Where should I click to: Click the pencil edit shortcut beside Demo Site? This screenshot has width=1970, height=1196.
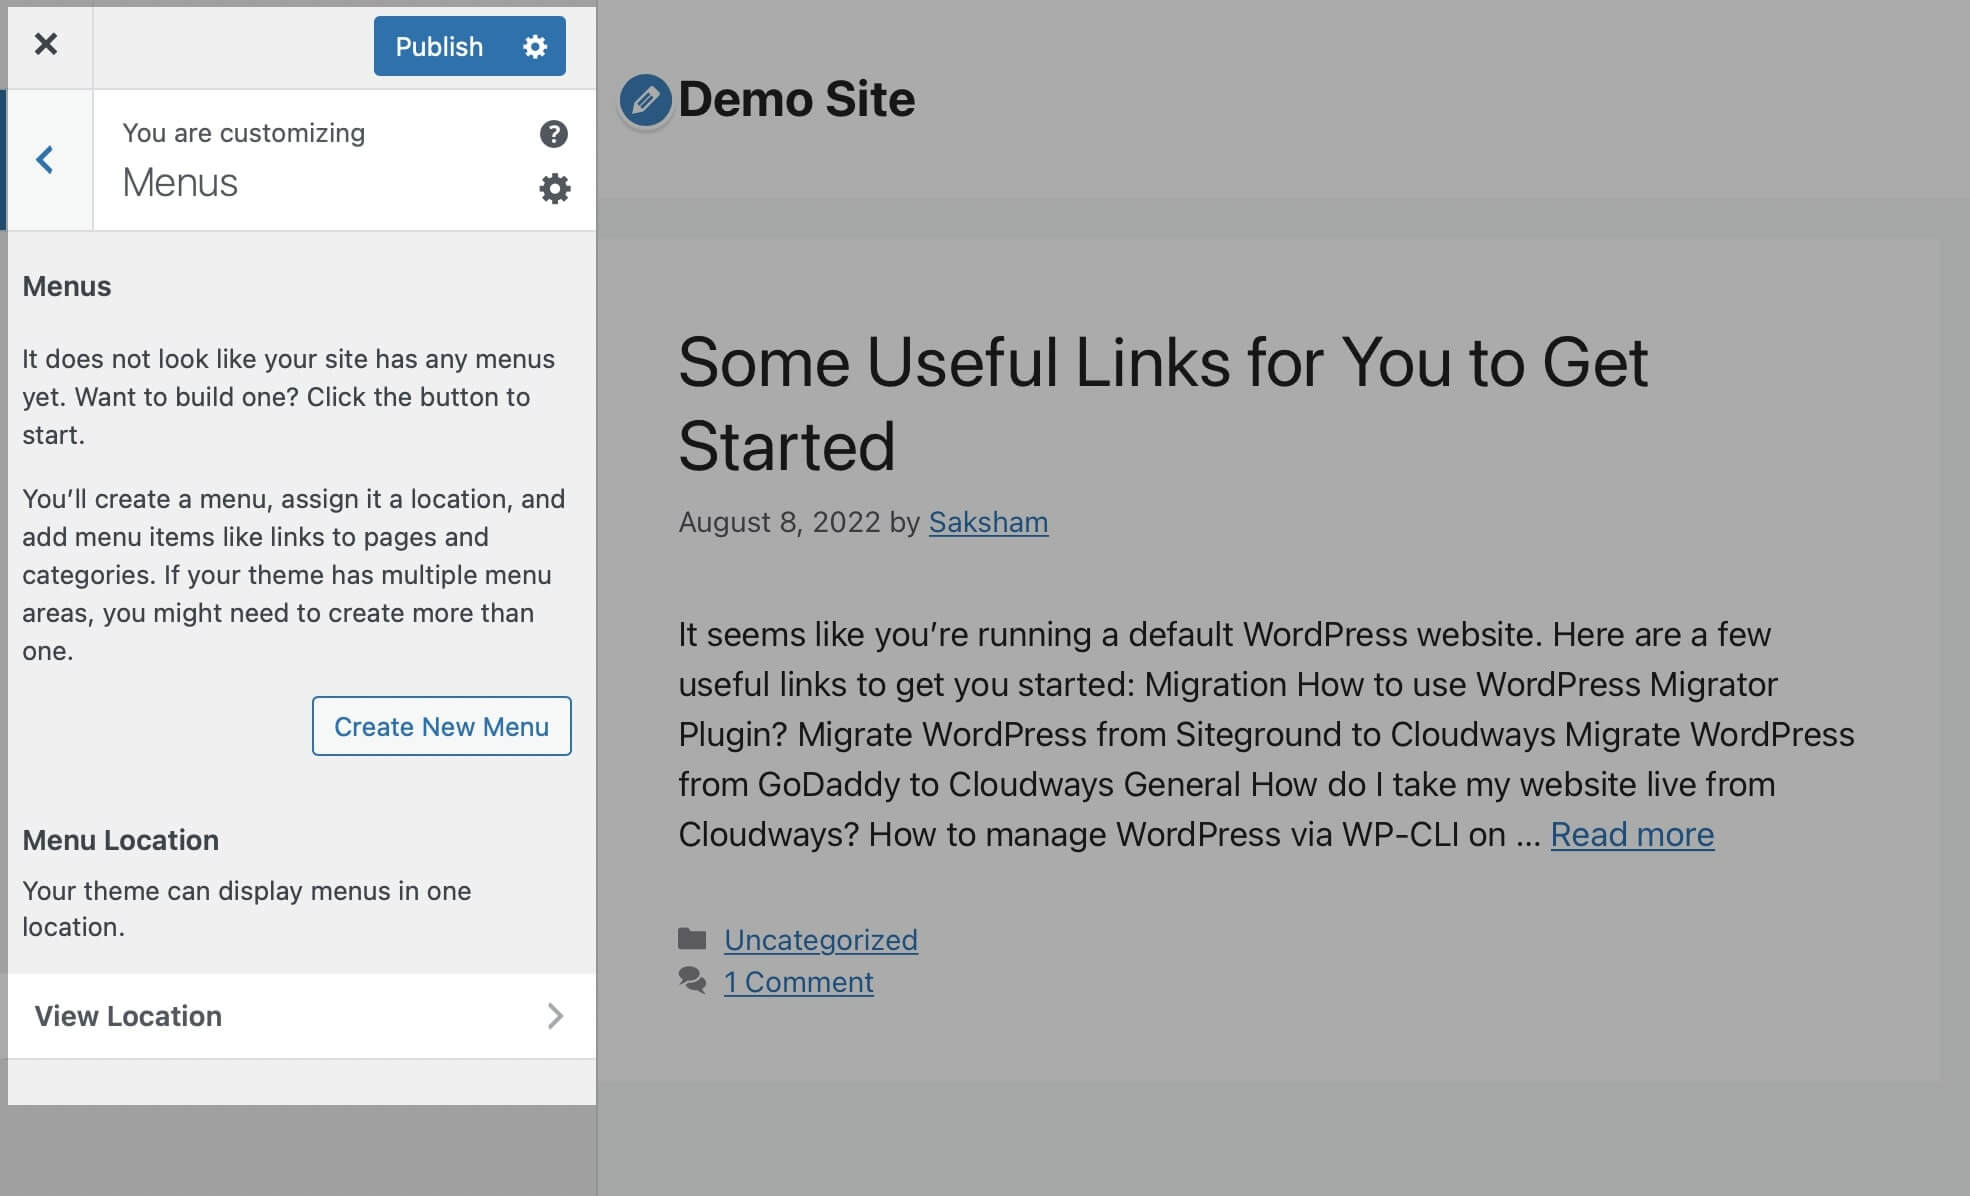[x=645, y=100]
